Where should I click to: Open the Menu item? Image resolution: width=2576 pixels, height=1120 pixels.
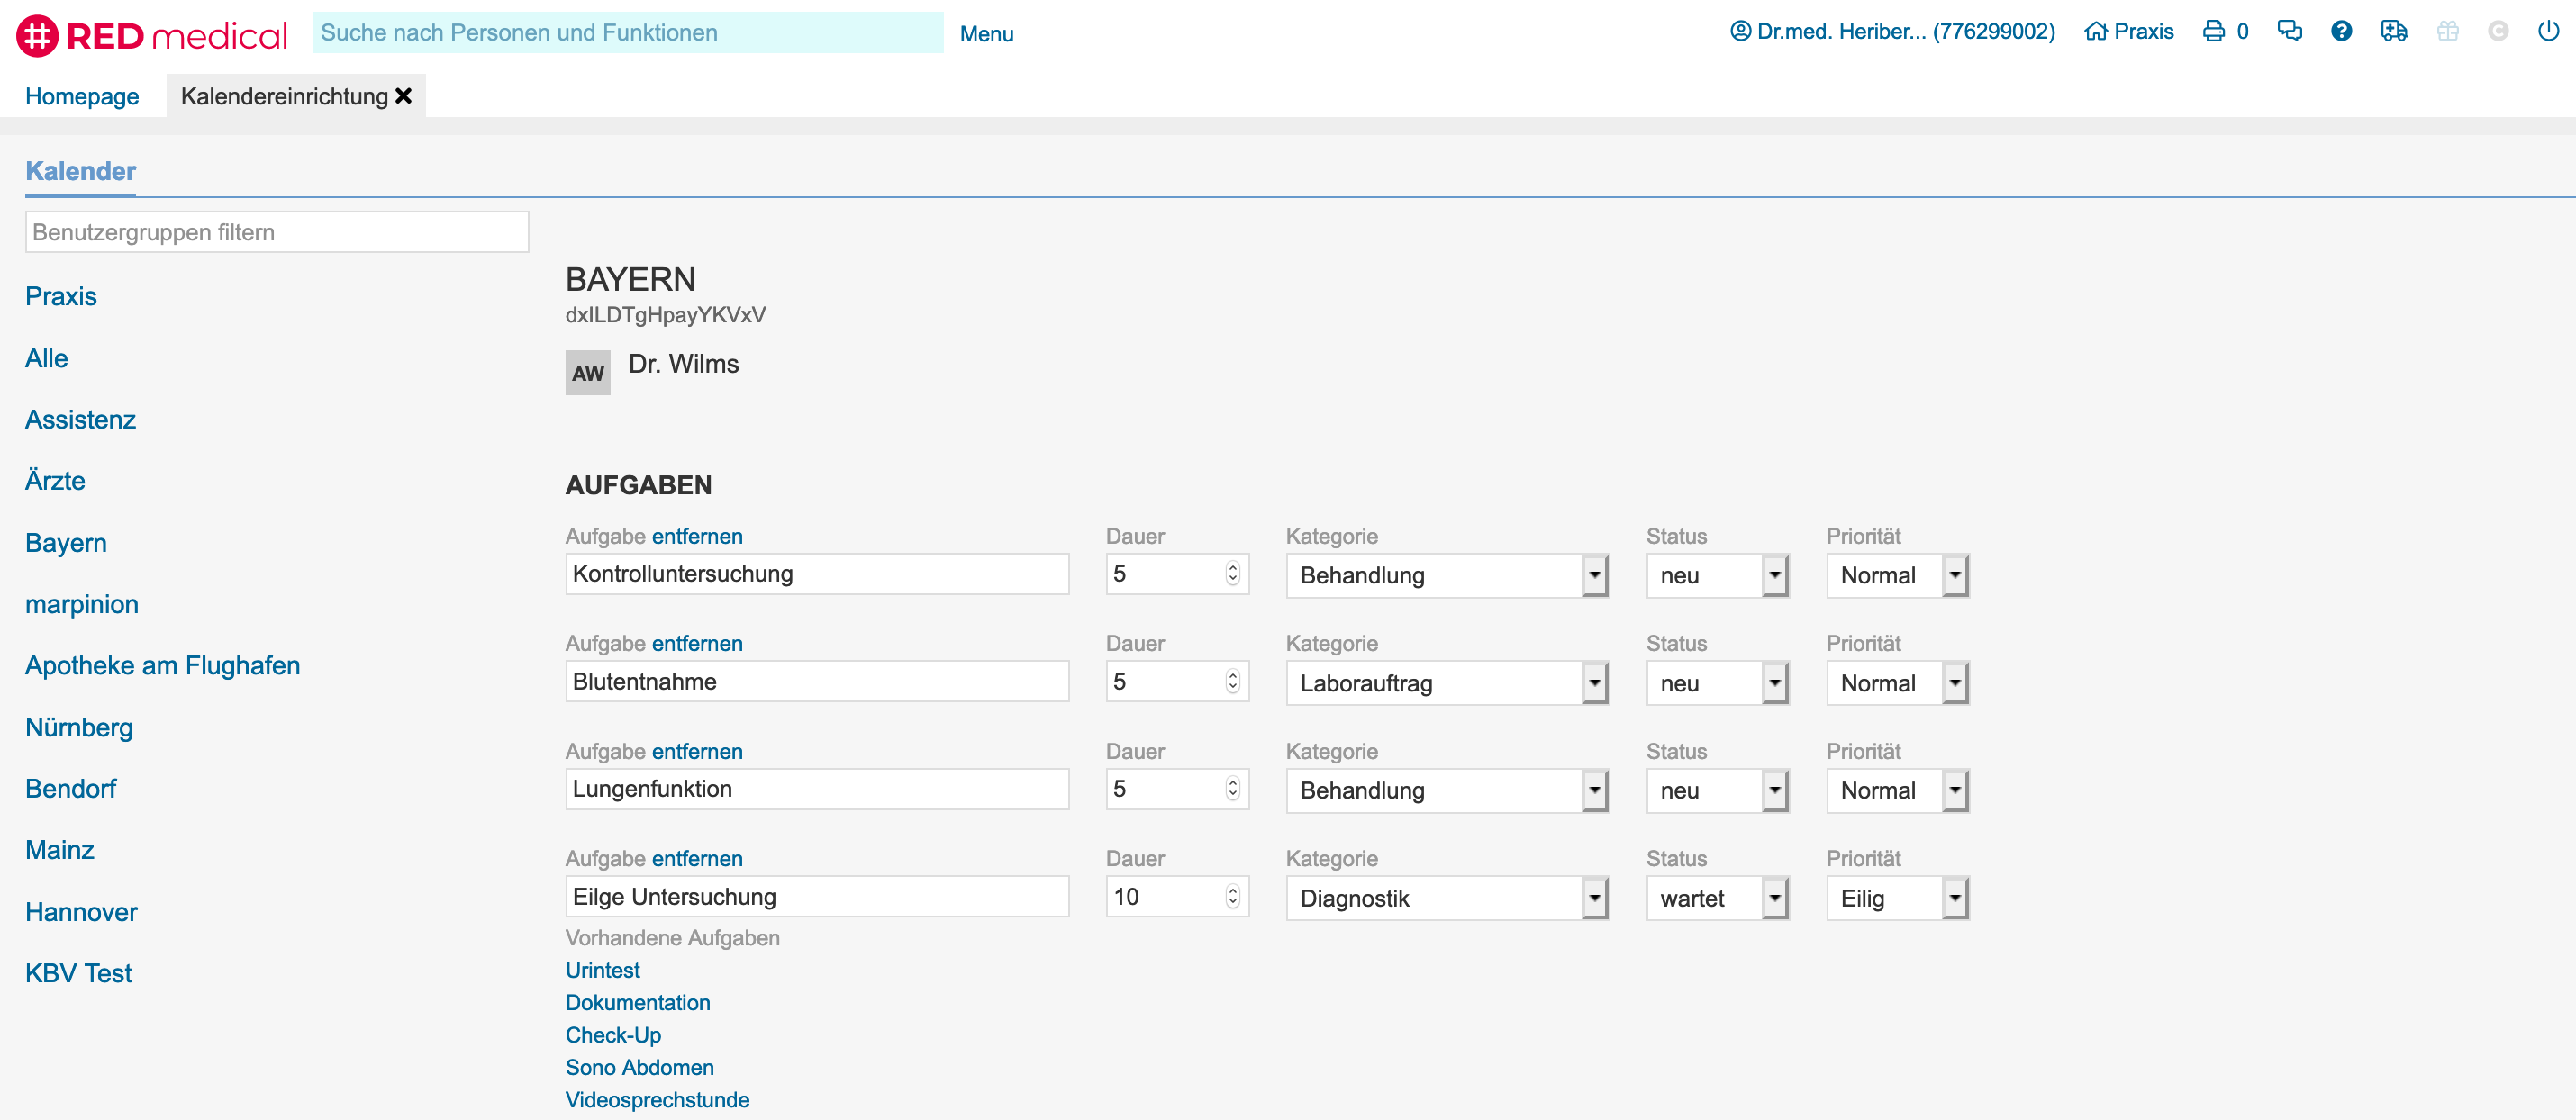tap(986, 34)
